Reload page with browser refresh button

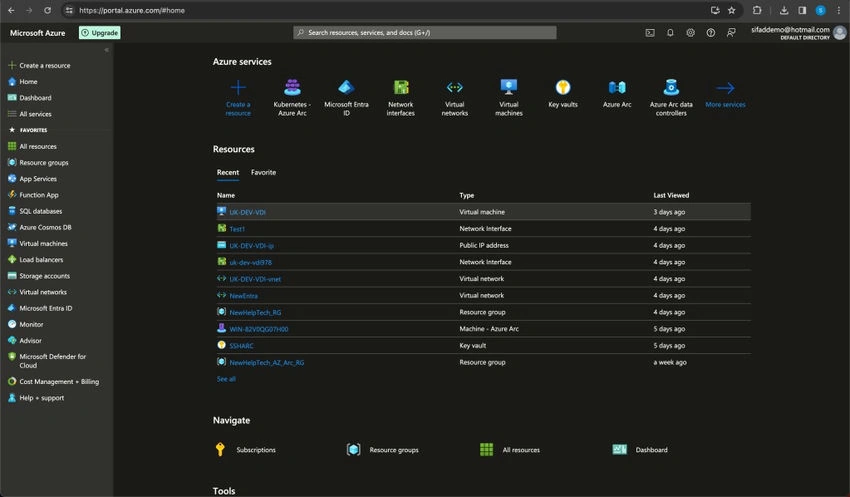[x=48, y=10]
